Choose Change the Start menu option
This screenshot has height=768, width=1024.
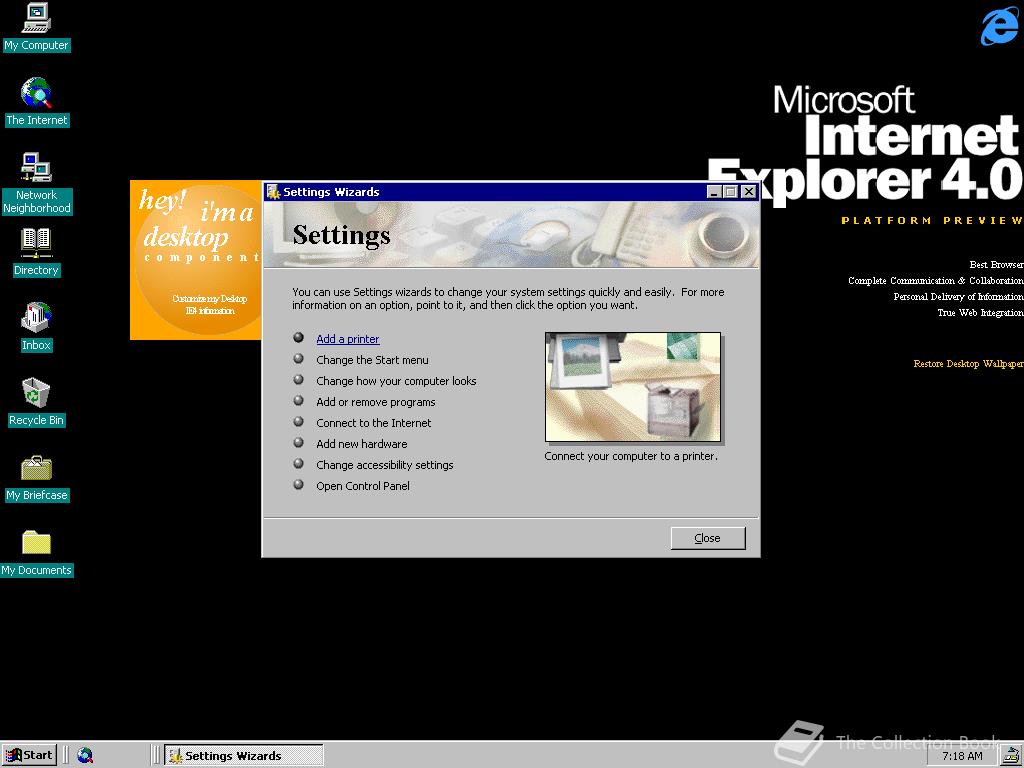[x=372, y=360]
